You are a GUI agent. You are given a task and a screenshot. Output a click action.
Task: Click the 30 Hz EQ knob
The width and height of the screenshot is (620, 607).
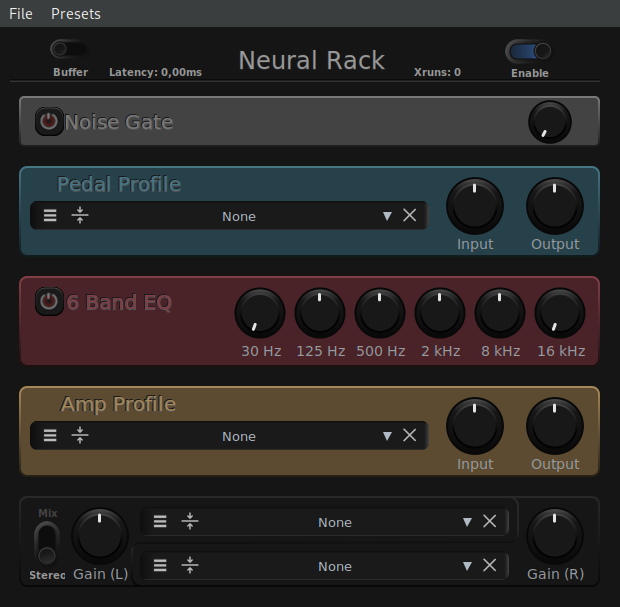(260, 312)
